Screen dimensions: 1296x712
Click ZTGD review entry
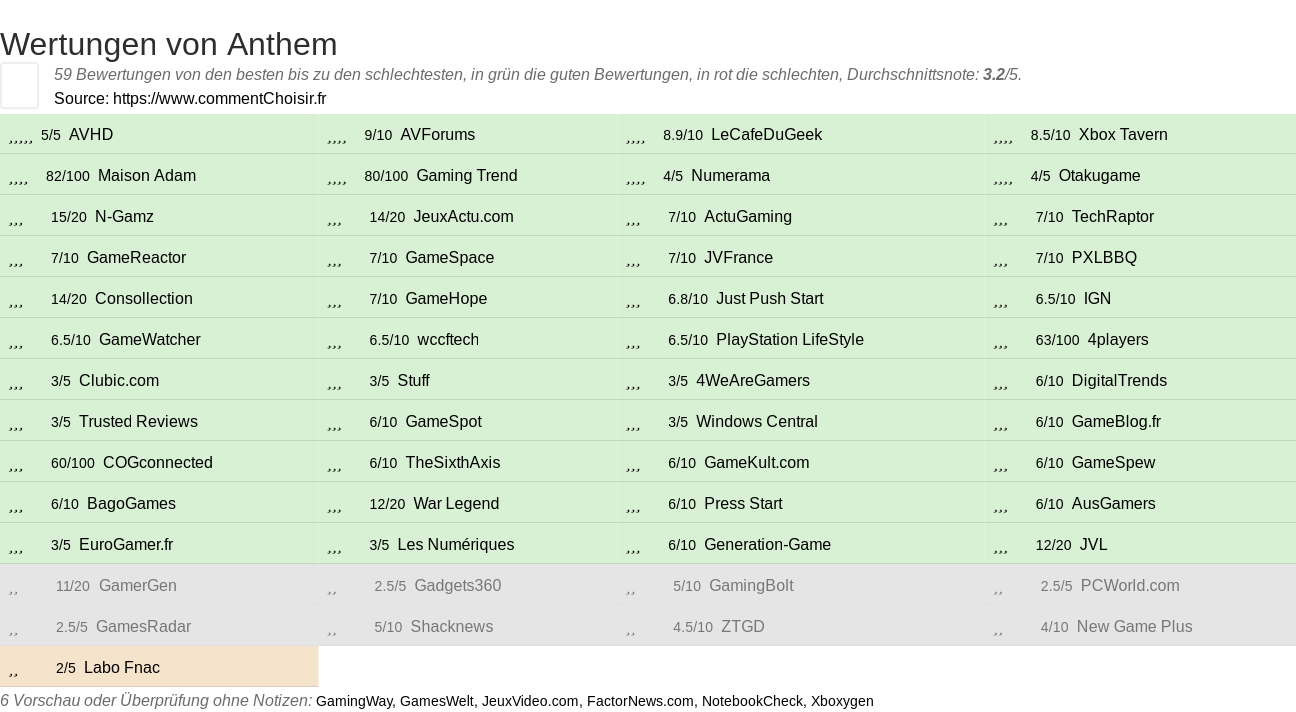click(743, 627)
